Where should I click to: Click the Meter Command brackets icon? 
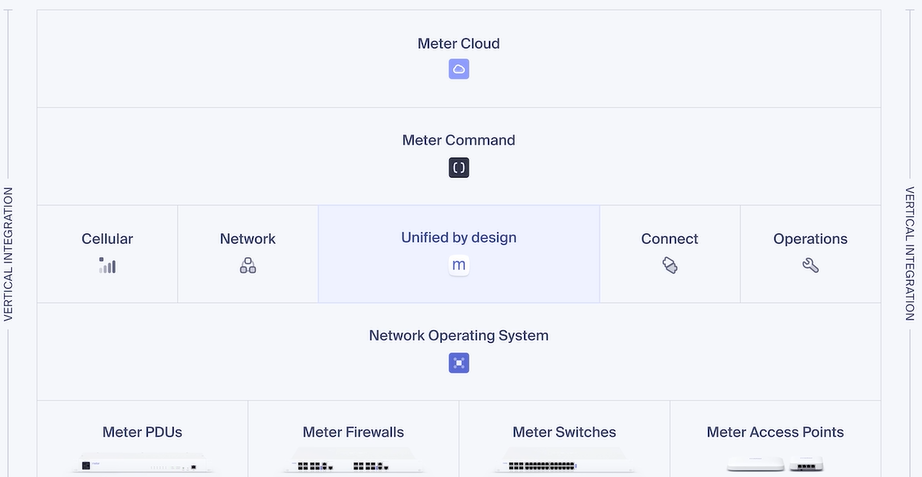pos(459,168)
